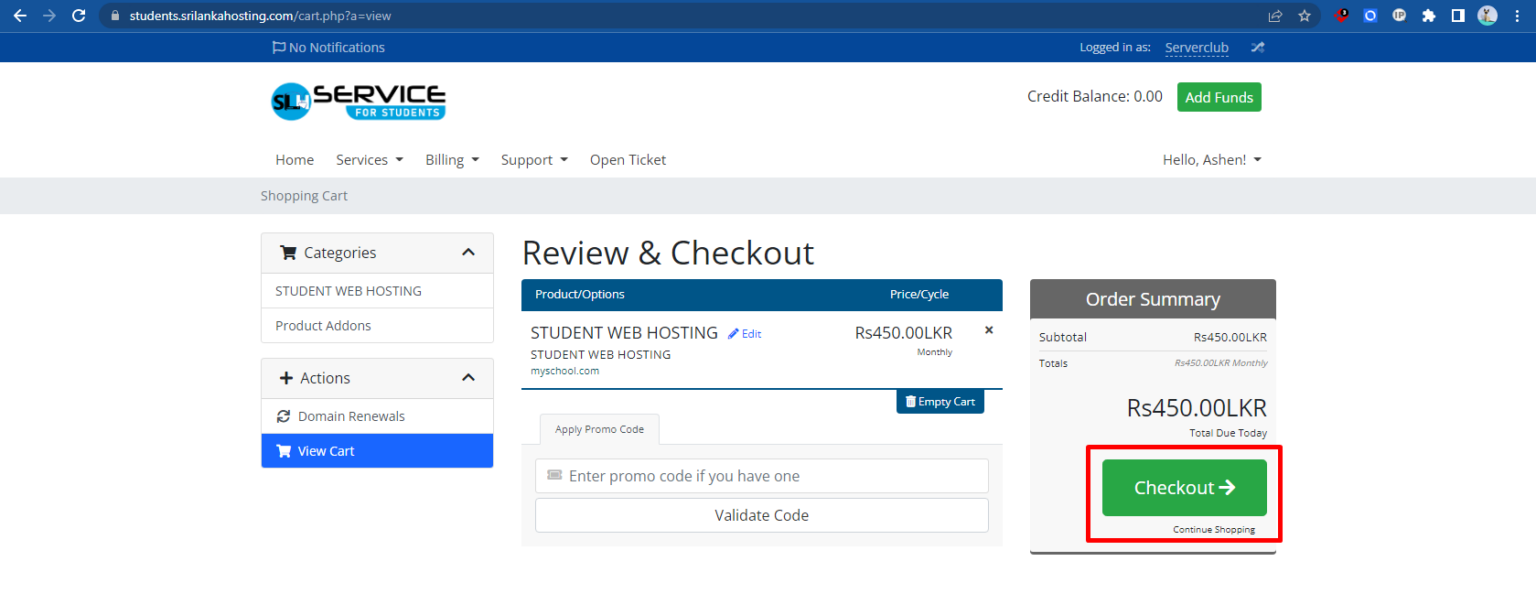1536x615 pixels.
Task: Open the Hello, Ashen! account dropdown
Action: point(1211,160)
